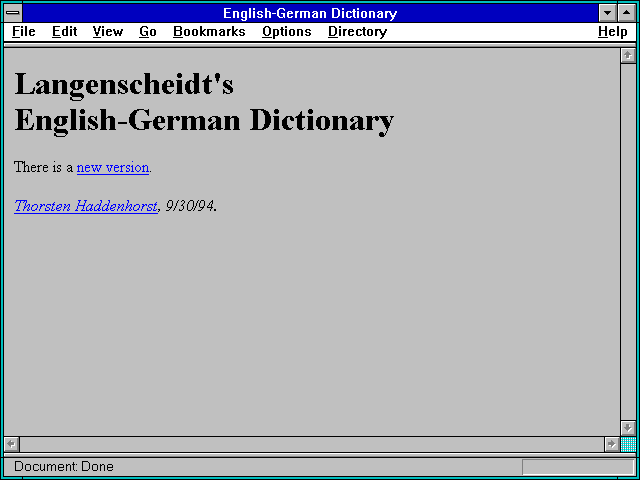Open the Bookmarks menu
Screen dimensions: 640x480
209,32
